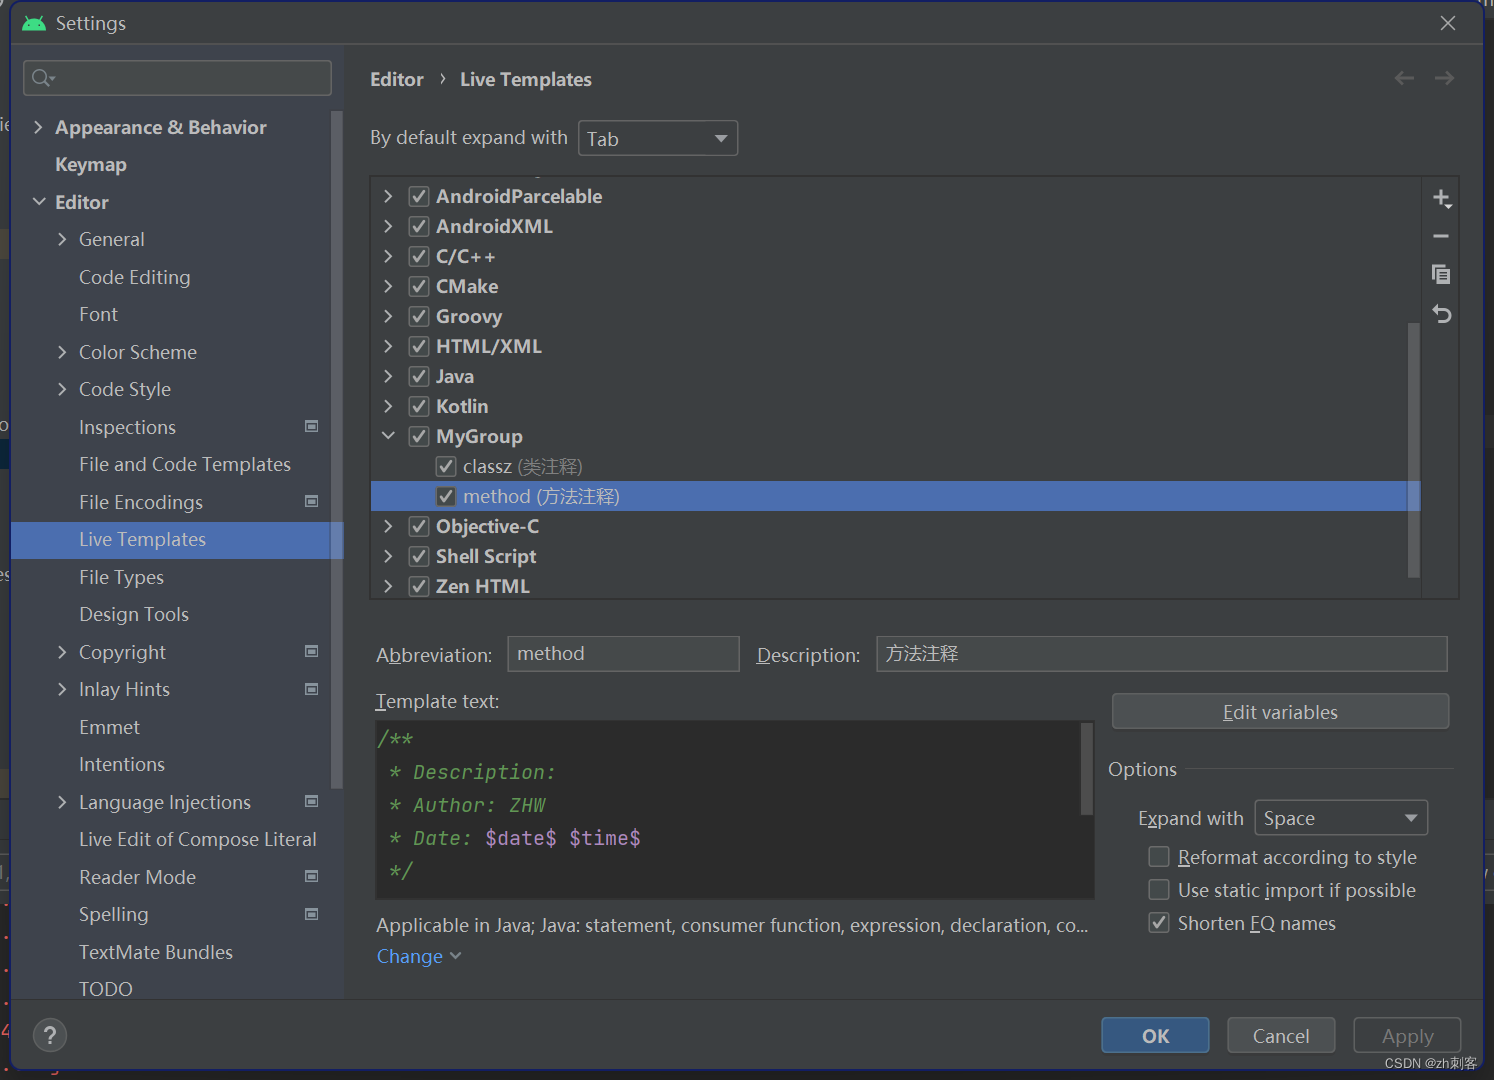Disable Shorten FQ names
The image size is (1494, 1080).
(x=1159, y=922)
